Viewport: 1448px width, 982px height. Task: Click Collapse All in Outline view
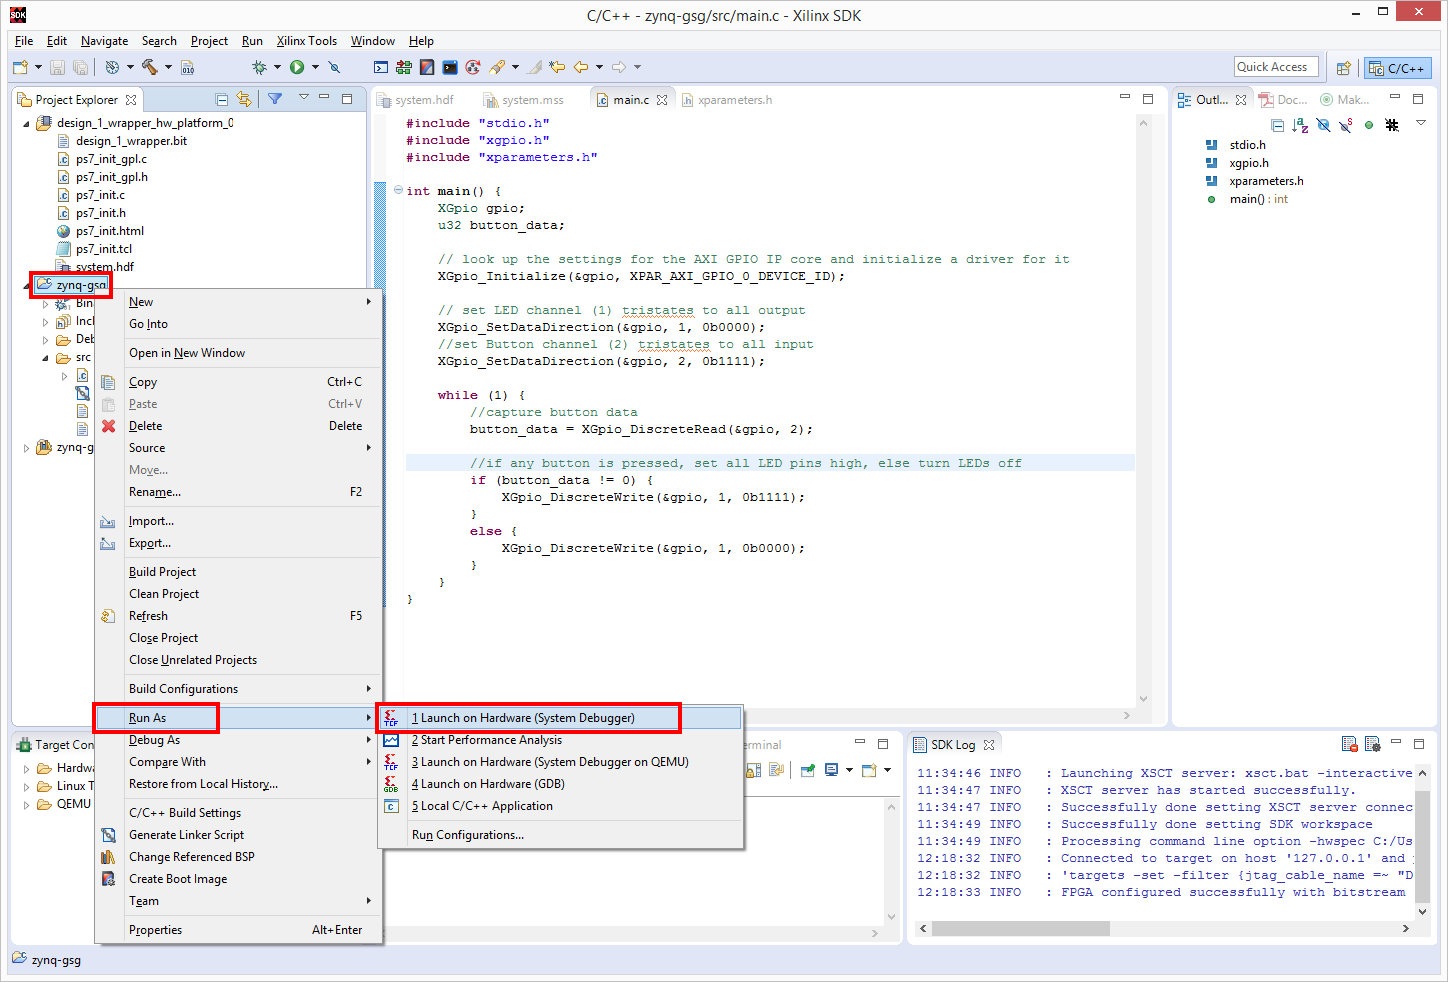click(1278, 125)
